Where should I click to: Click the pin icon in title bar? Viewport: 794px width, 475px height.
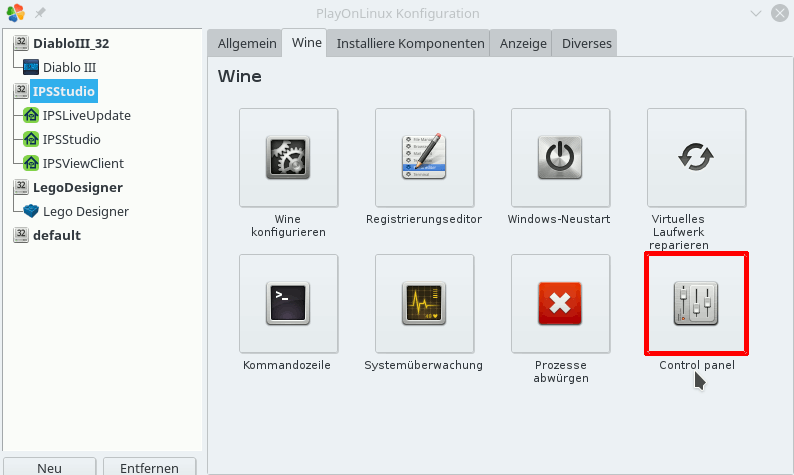pos(40,13)
